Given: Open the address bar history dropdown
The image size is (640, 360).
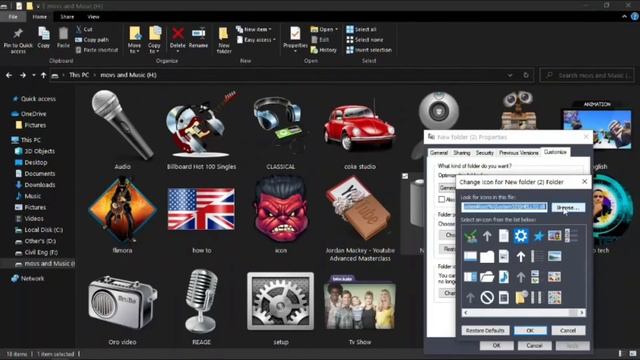Looking at the screenshot, I should [x=510, y=75].
